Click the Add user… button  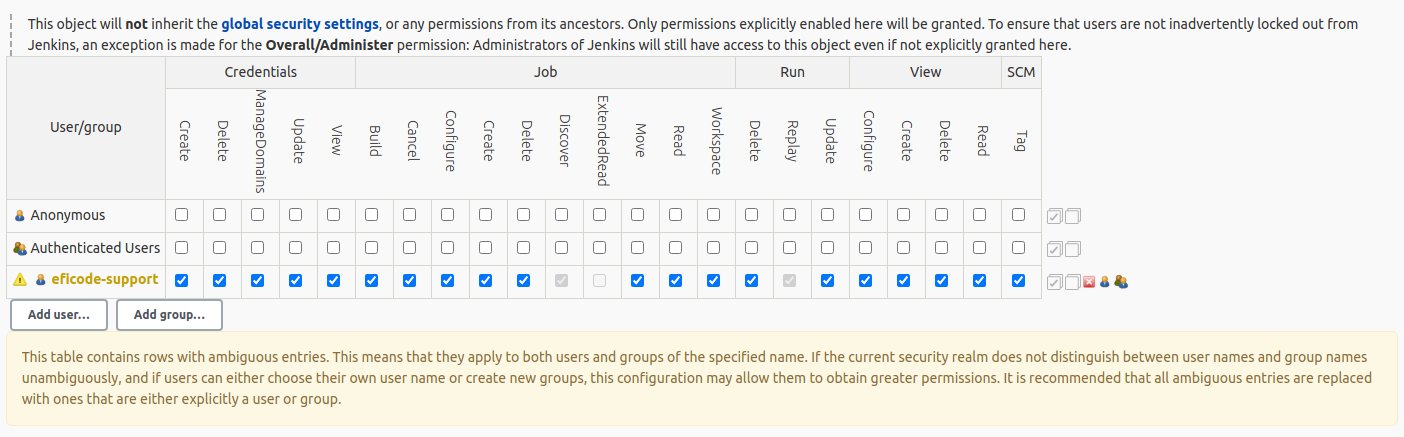coord(59,314)
